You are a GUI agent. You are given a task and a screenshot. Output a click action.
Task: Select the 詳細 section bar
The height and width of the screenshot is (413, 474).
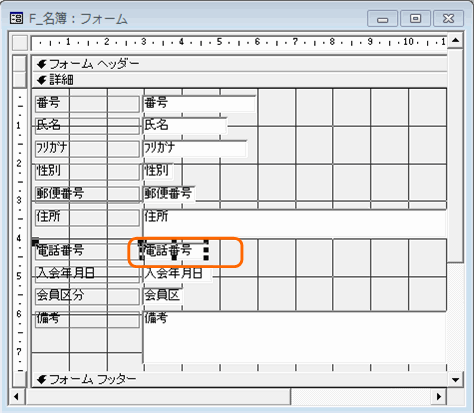tap(239, 80)
